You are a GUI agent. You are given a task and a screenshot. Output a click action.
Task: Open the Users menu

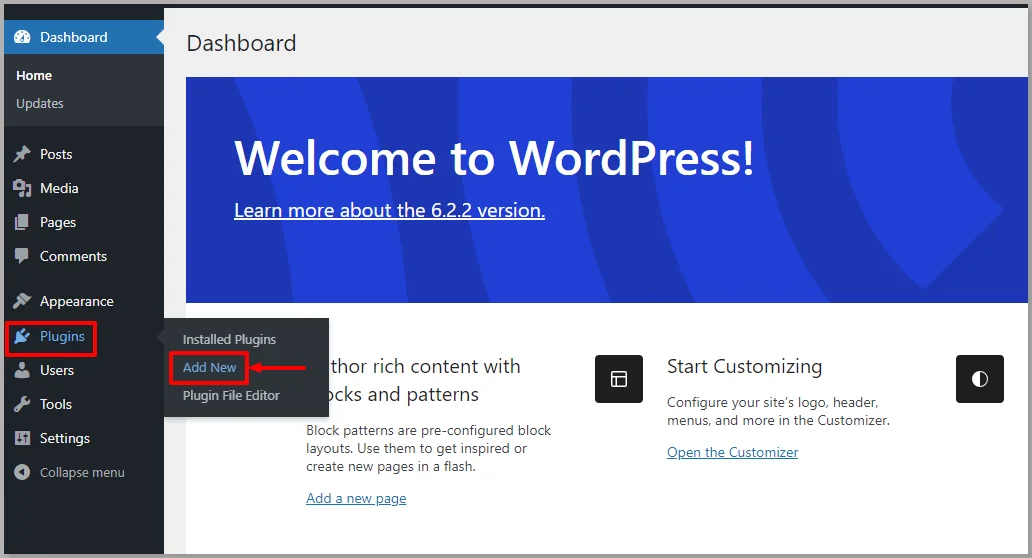[x=84, y=370]
